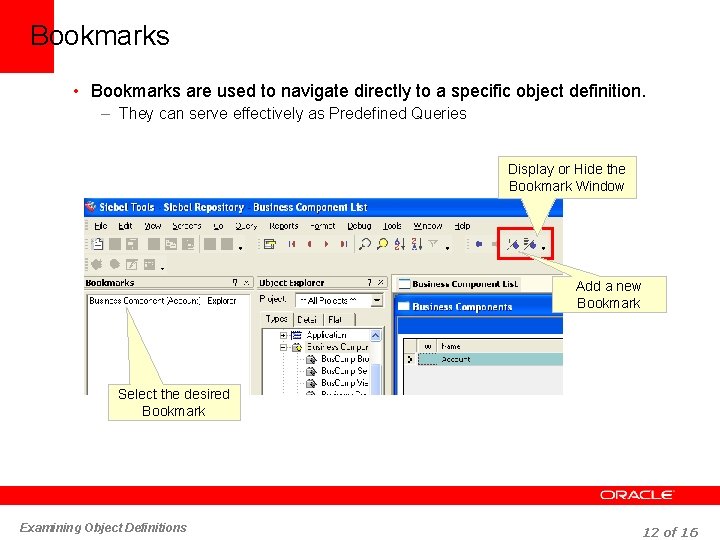
Task: Open the Tools menu
Action: click(x=392, y=226)
